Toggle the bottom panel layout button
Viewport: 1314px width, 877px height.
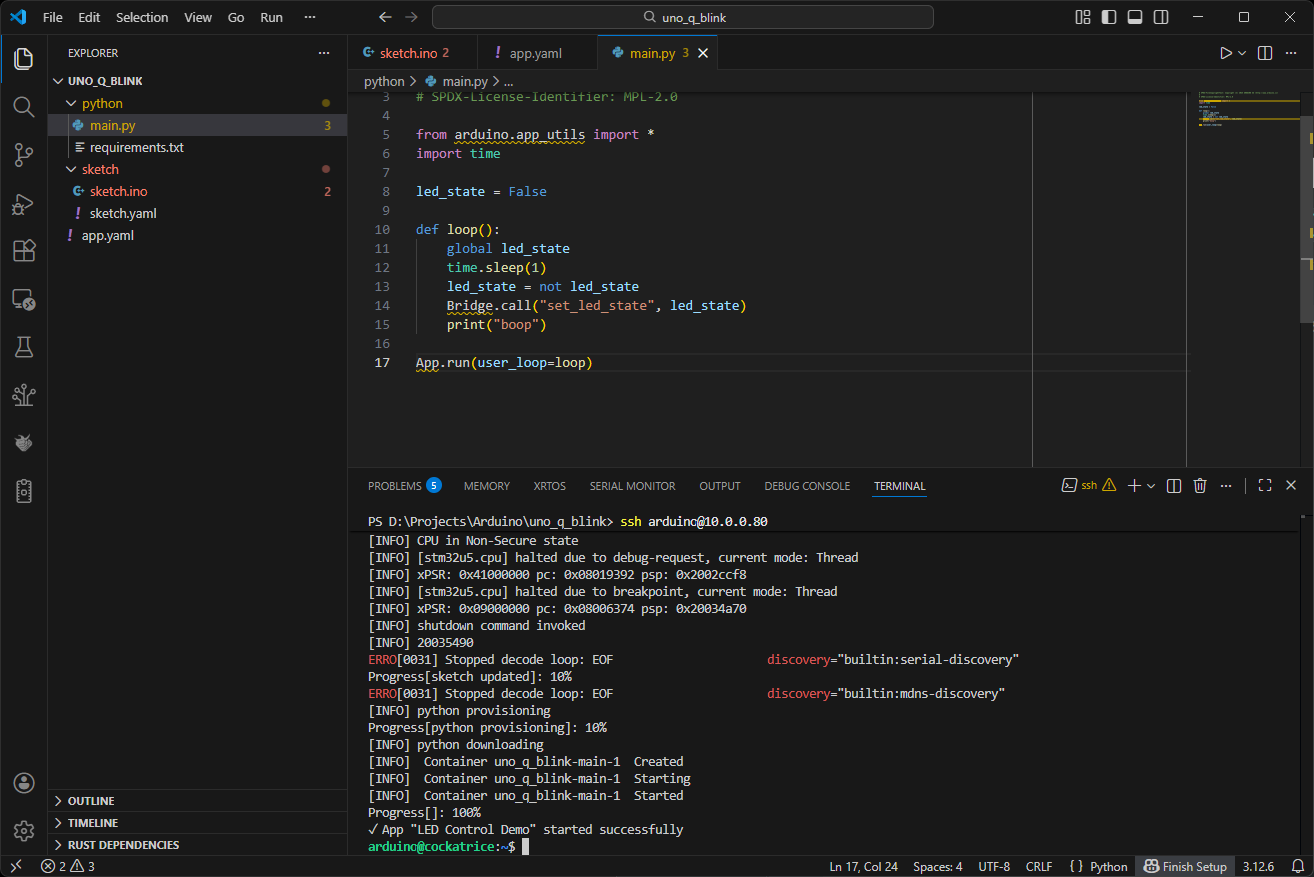point(1135,17)
